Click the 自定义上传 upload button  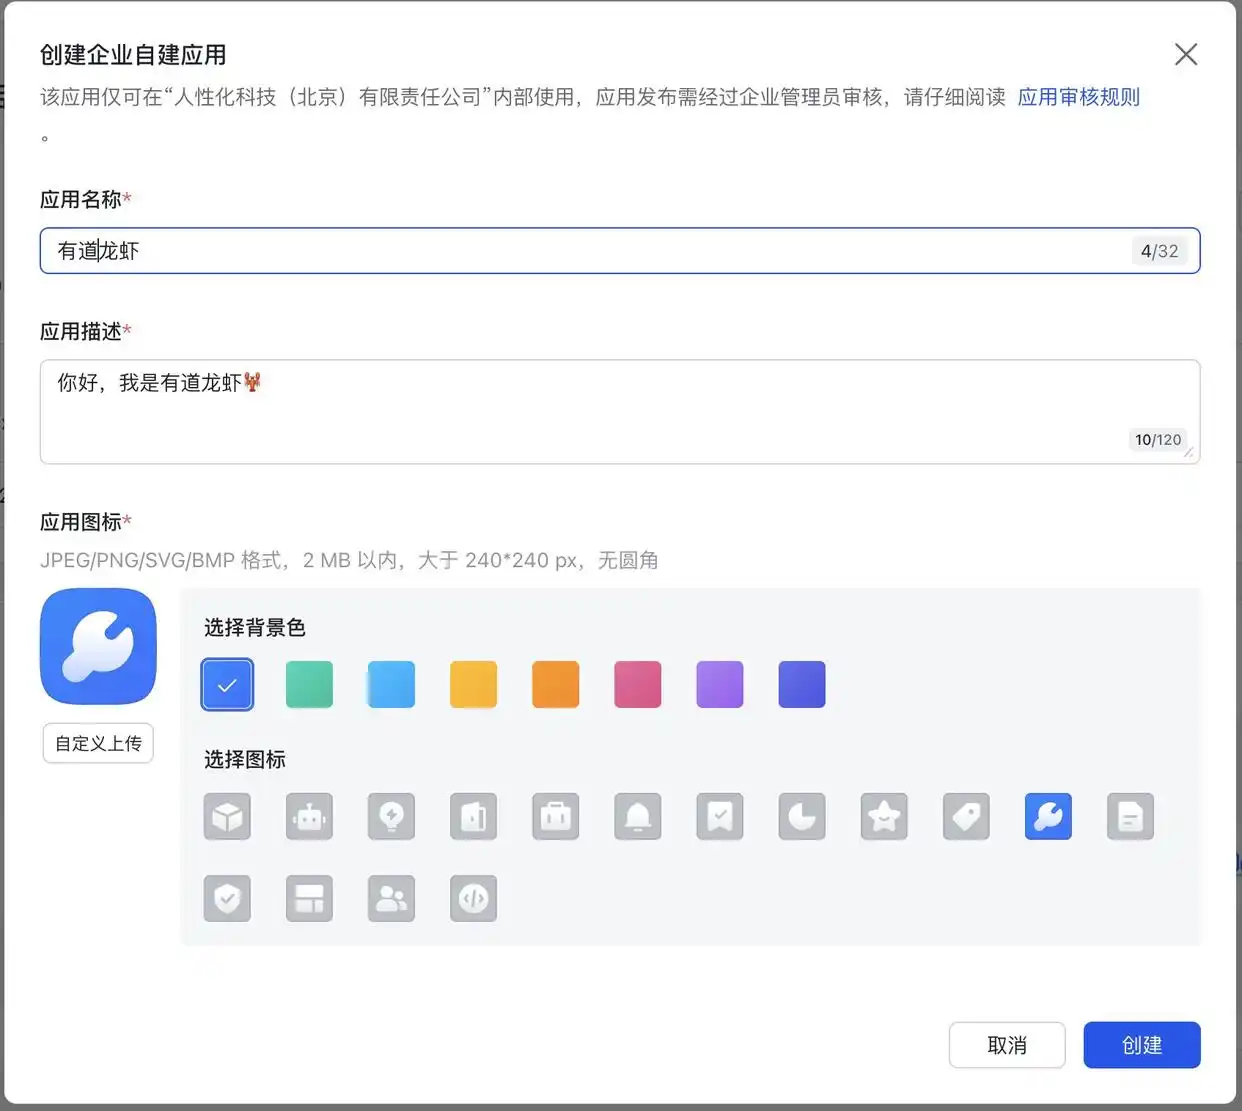pyautogui.click(x=97, y=743)
